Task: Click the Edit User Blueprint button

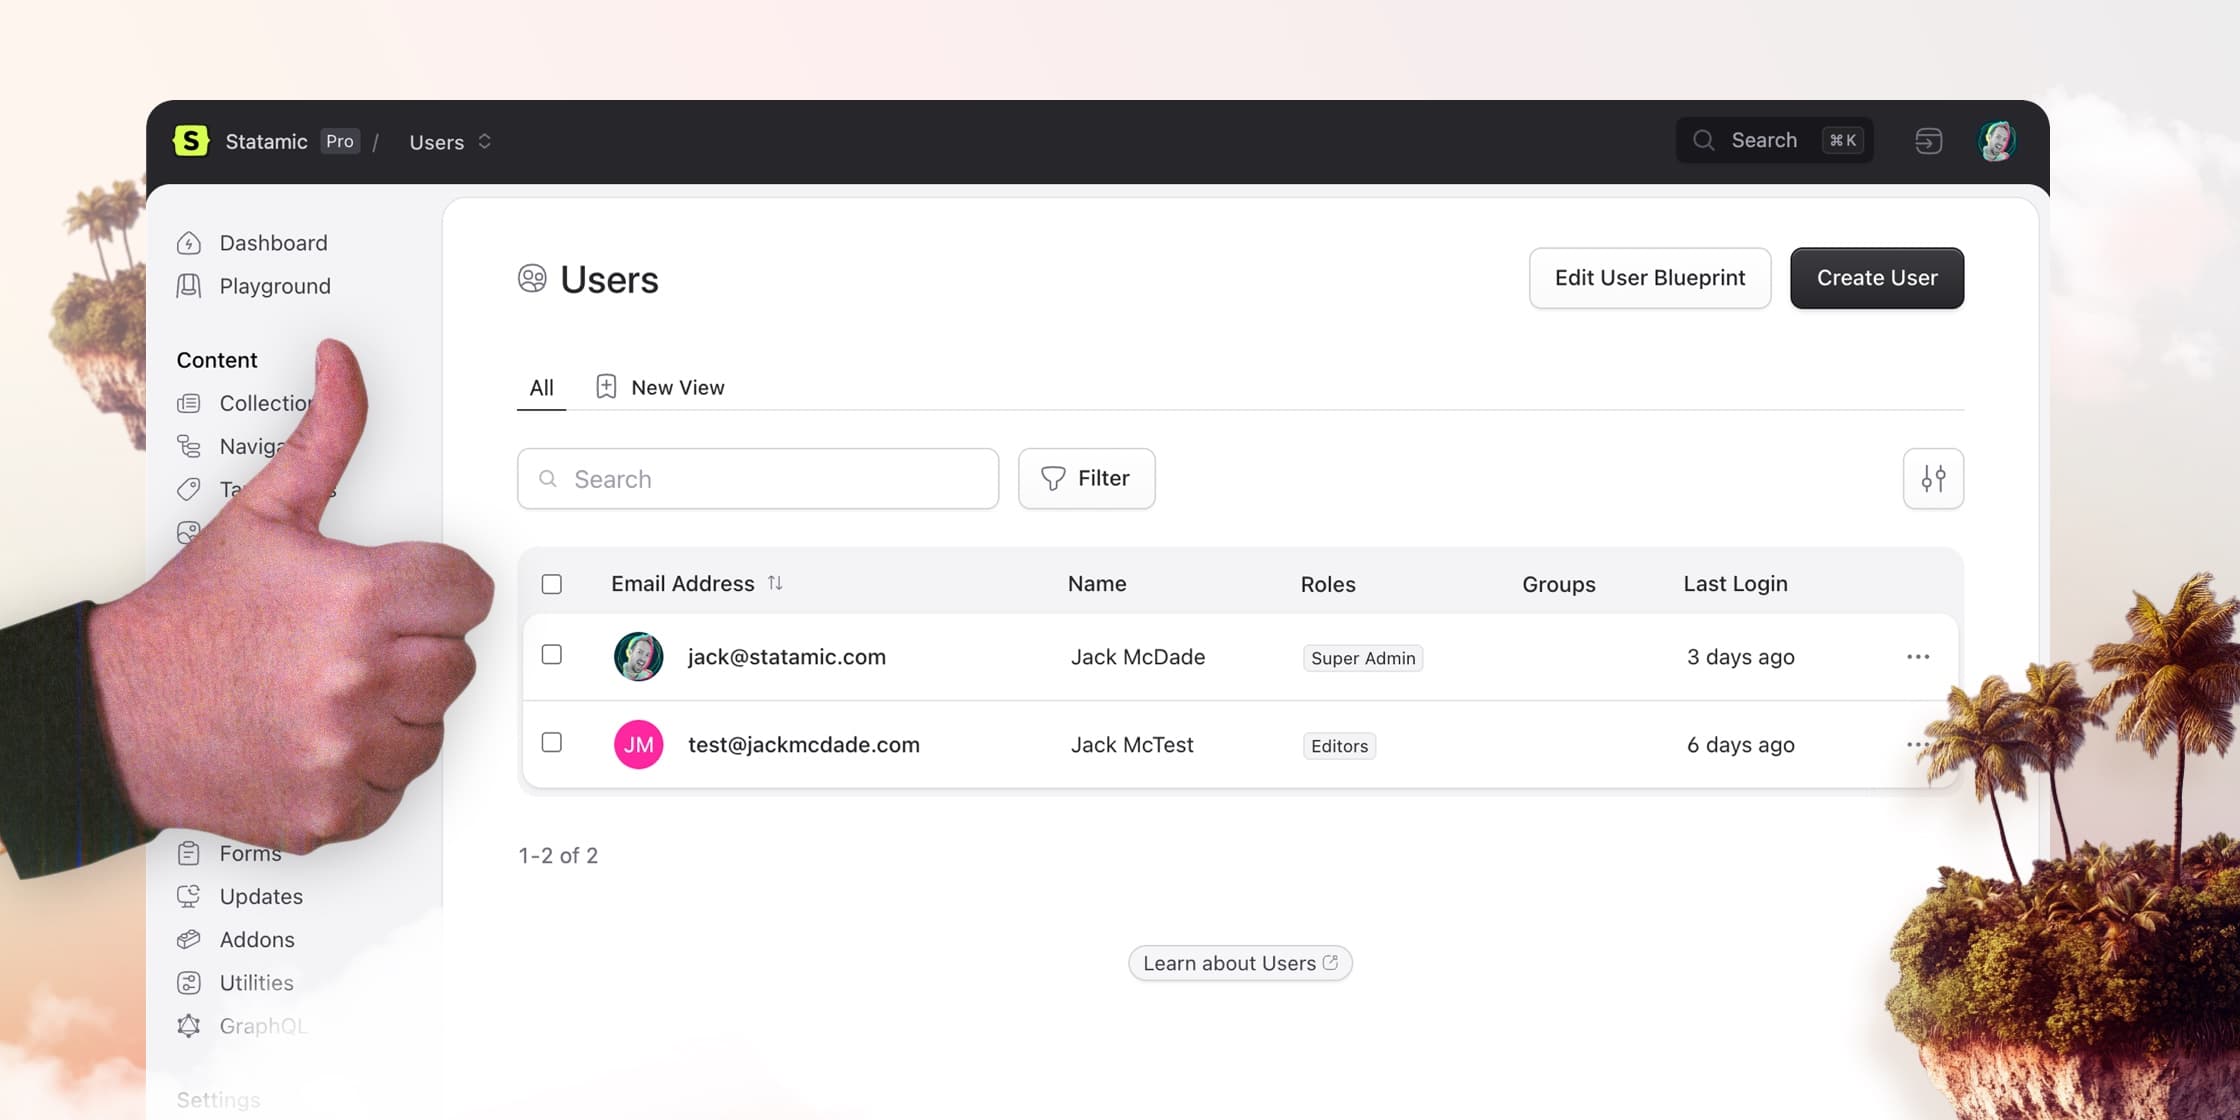Action: tap(1650, 278)
